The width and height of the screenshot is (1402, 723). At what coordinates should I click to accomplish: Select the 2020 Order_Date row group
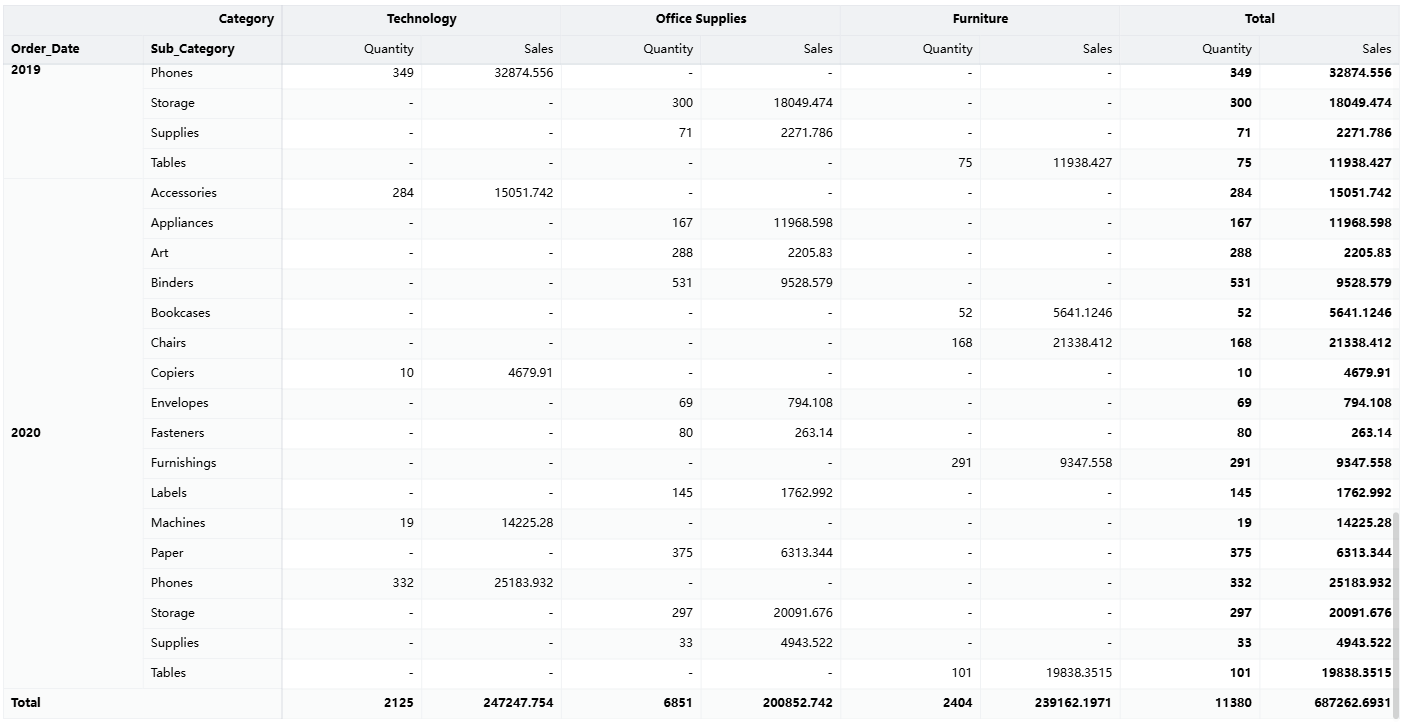coord(26,433)
